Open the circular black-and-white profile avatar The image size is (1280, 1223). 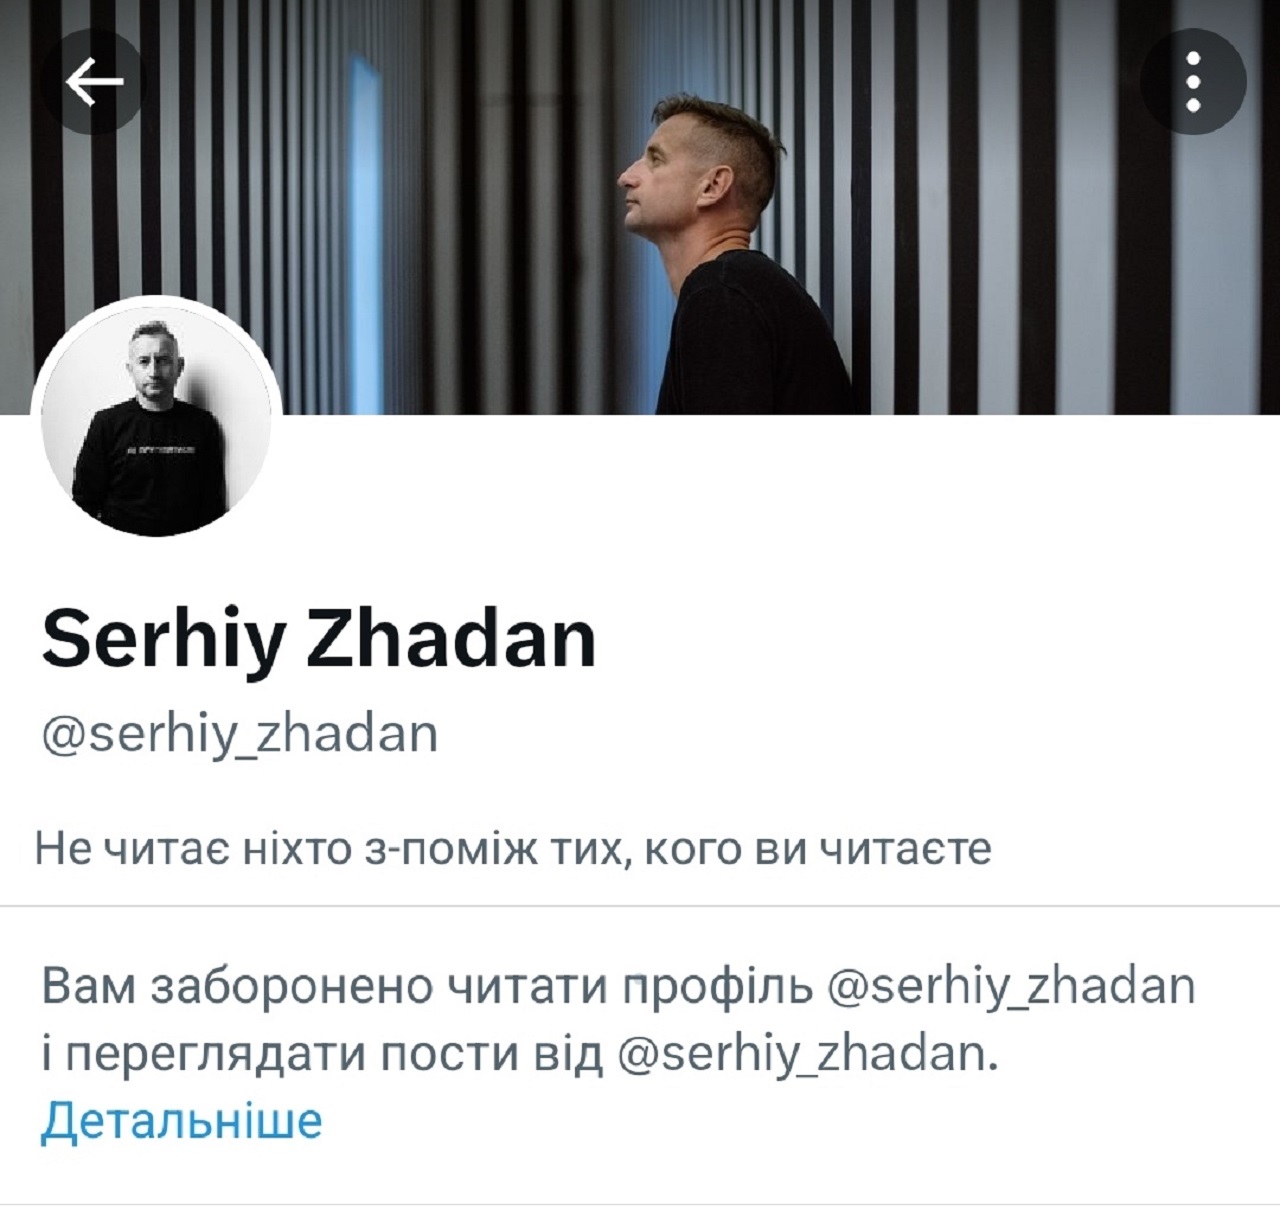(157, 422)
